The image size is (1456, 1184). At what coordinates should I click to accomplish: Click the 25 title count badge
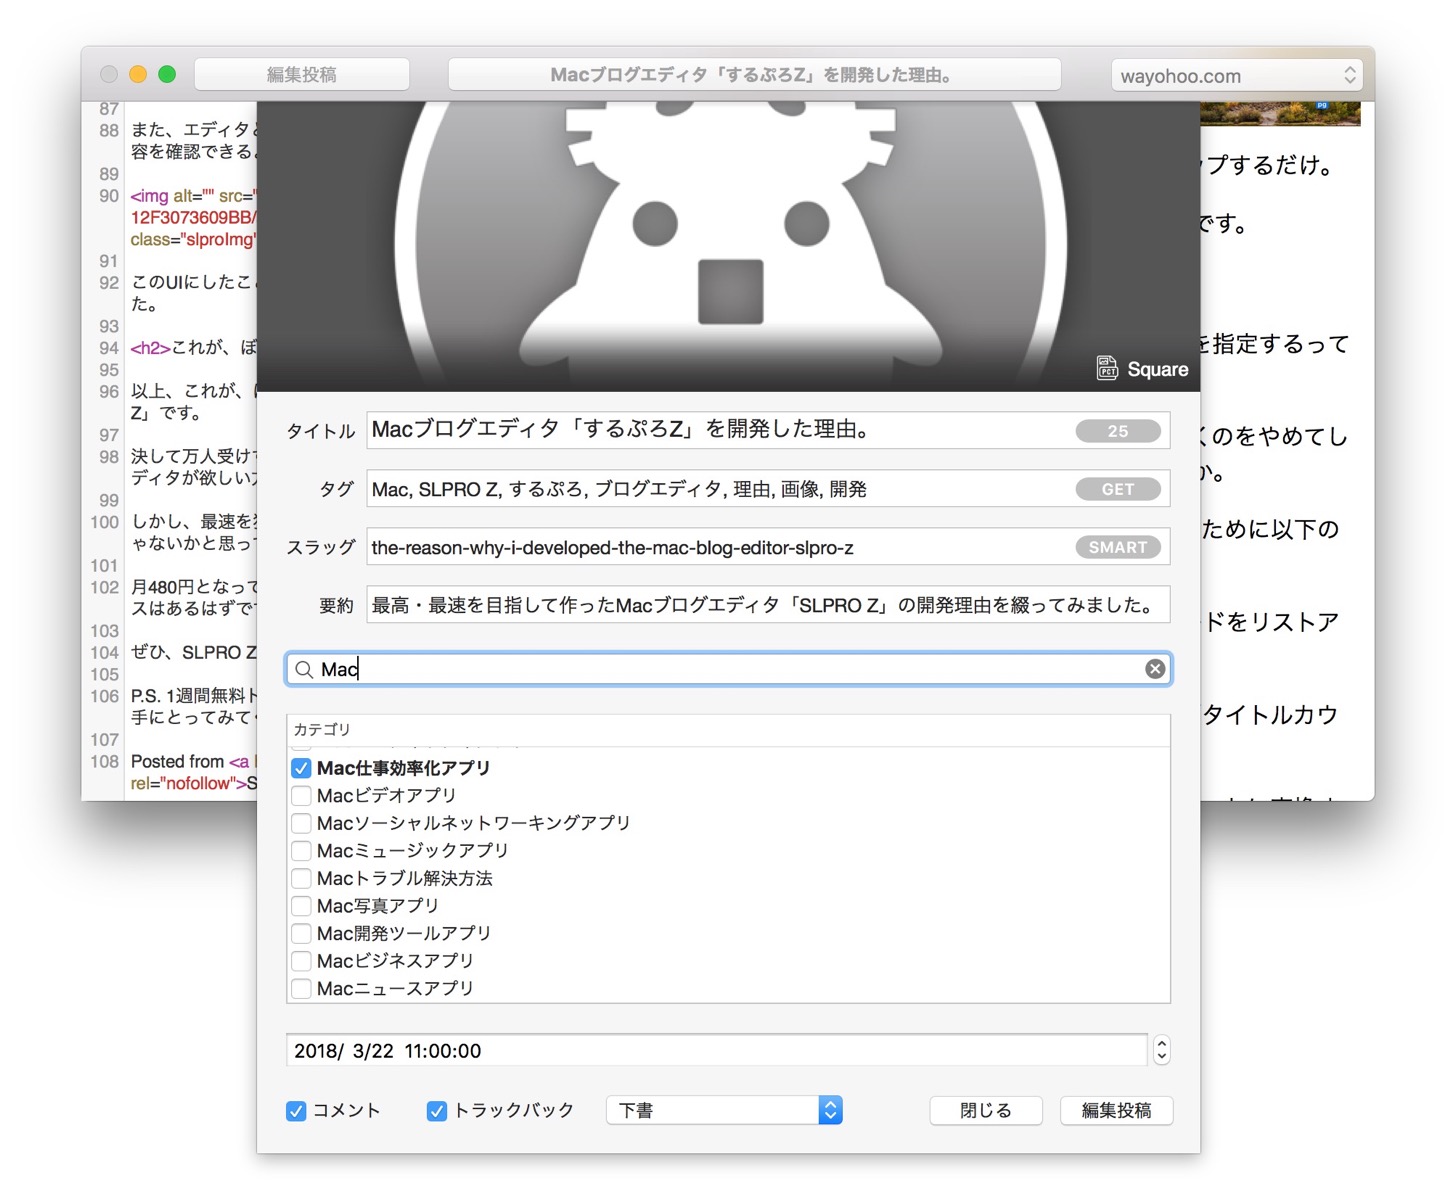point(1118,431)
